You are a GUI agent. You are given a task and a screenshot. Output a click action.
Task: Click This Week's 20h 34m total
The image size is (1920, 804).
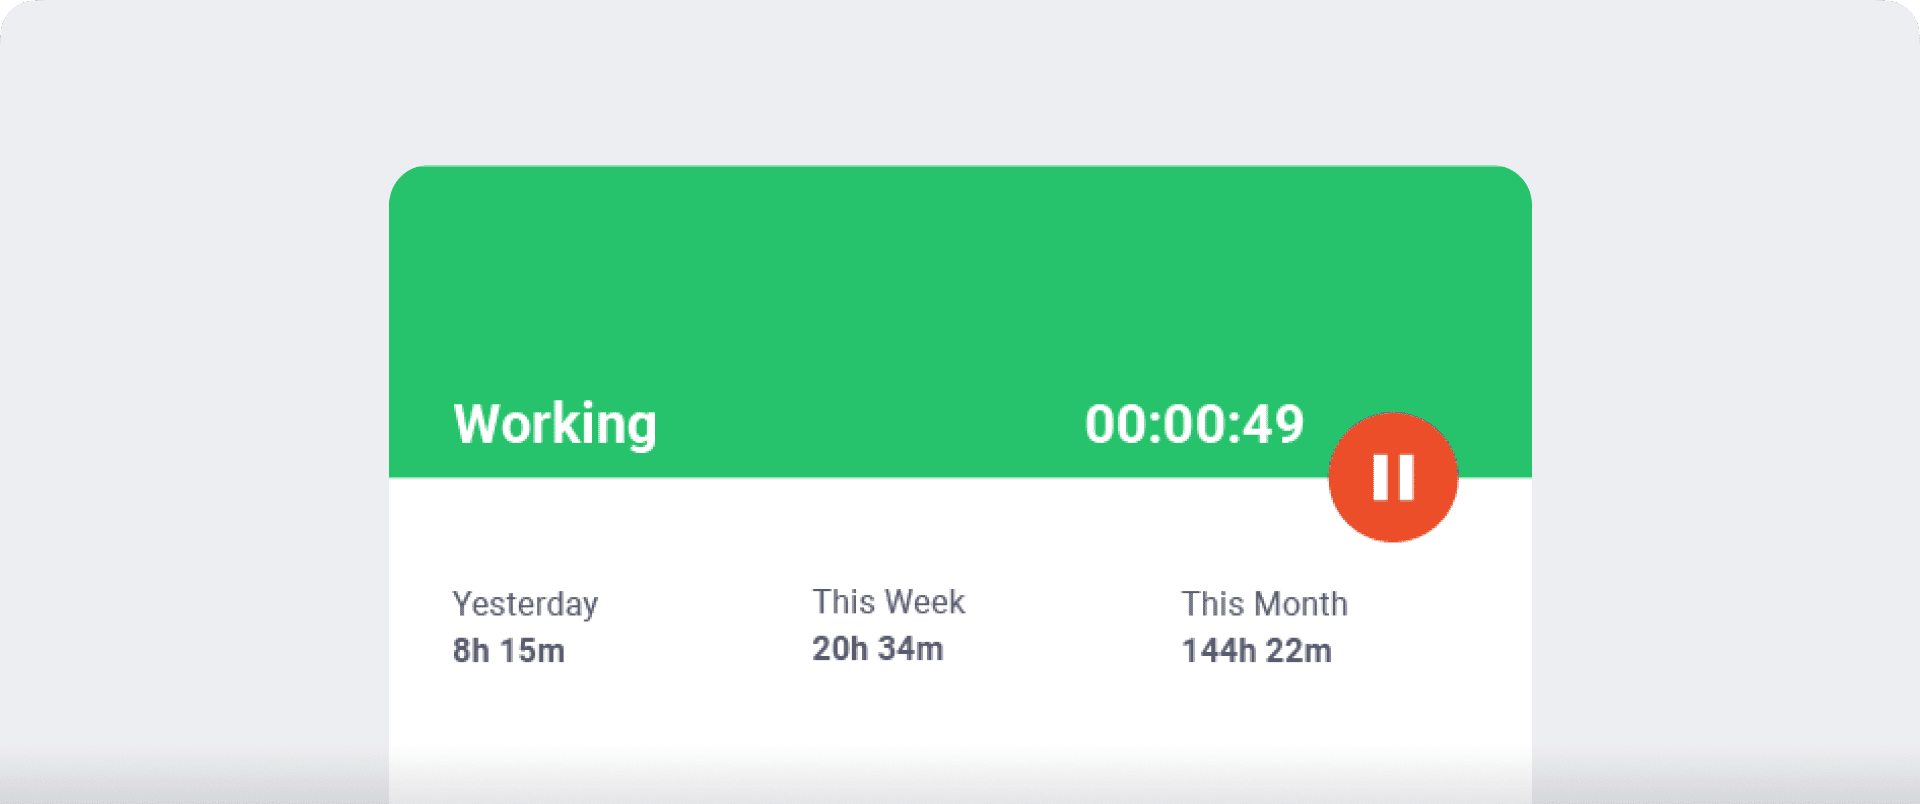click(877, 649)
